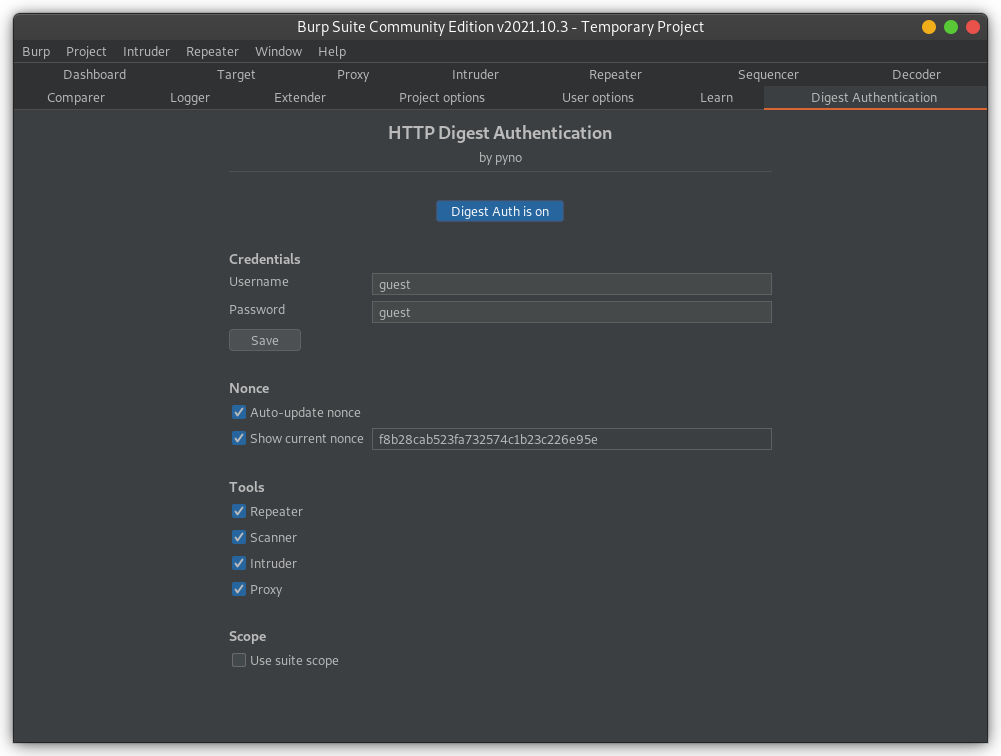Open the Project options tab

(x=442, y=98)
